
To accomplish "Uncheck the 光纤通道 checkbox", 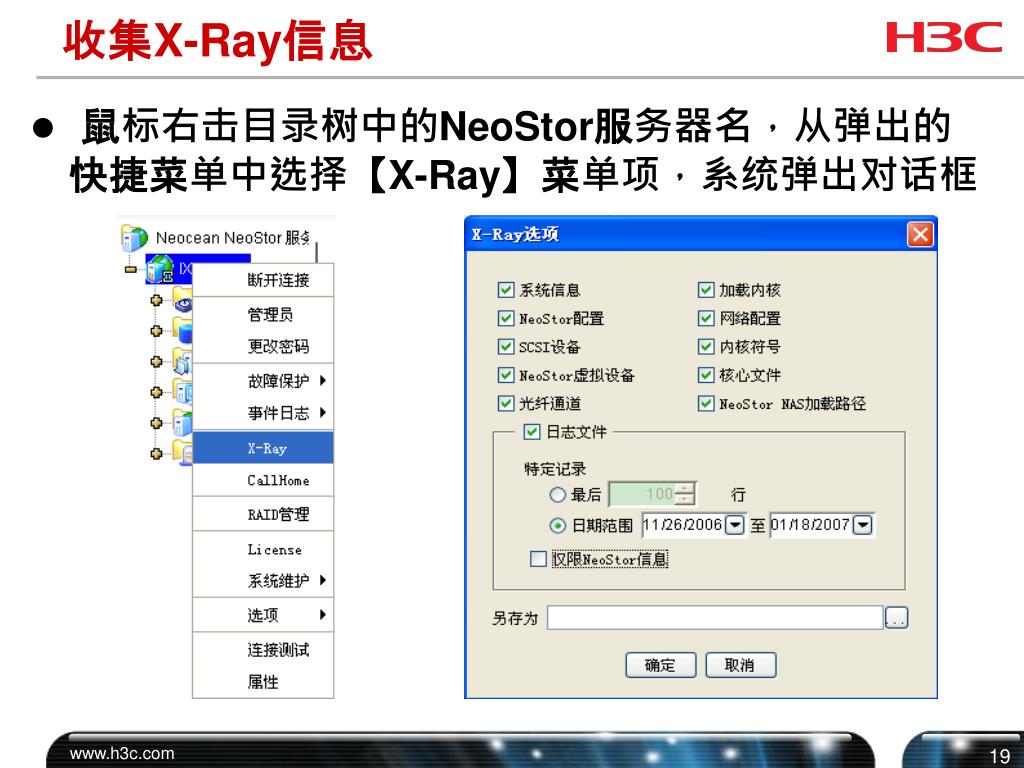I will pyautogui.click(x=505, y=403).
